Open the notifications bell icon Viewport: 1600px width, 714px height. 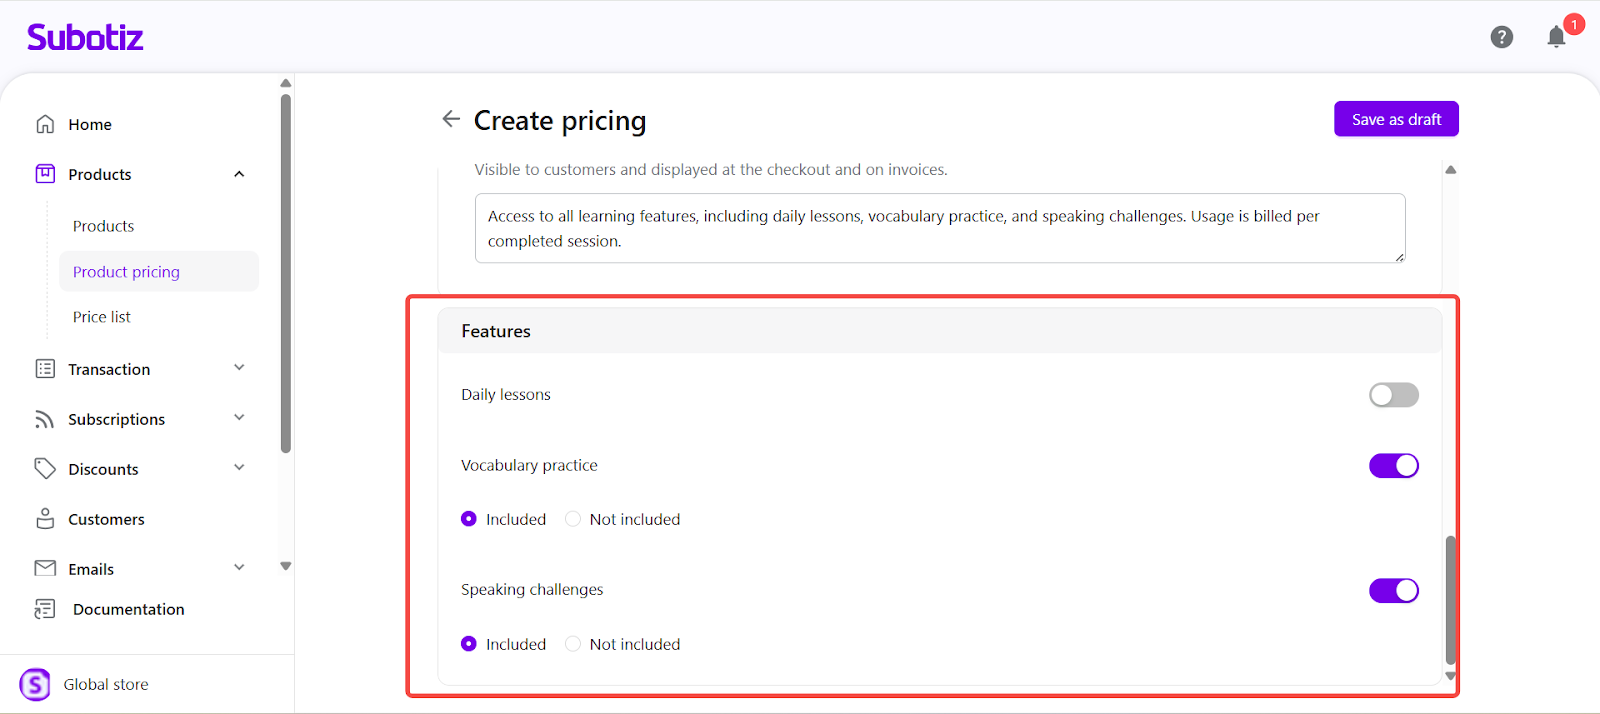[1556, 38]
